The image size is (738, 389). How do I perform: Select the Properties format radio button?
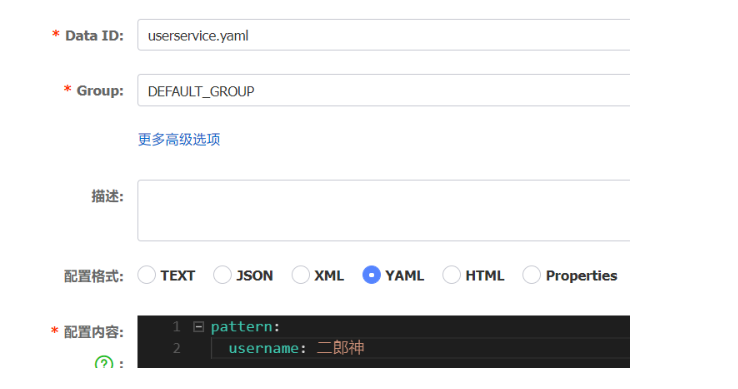coord(531,275)
